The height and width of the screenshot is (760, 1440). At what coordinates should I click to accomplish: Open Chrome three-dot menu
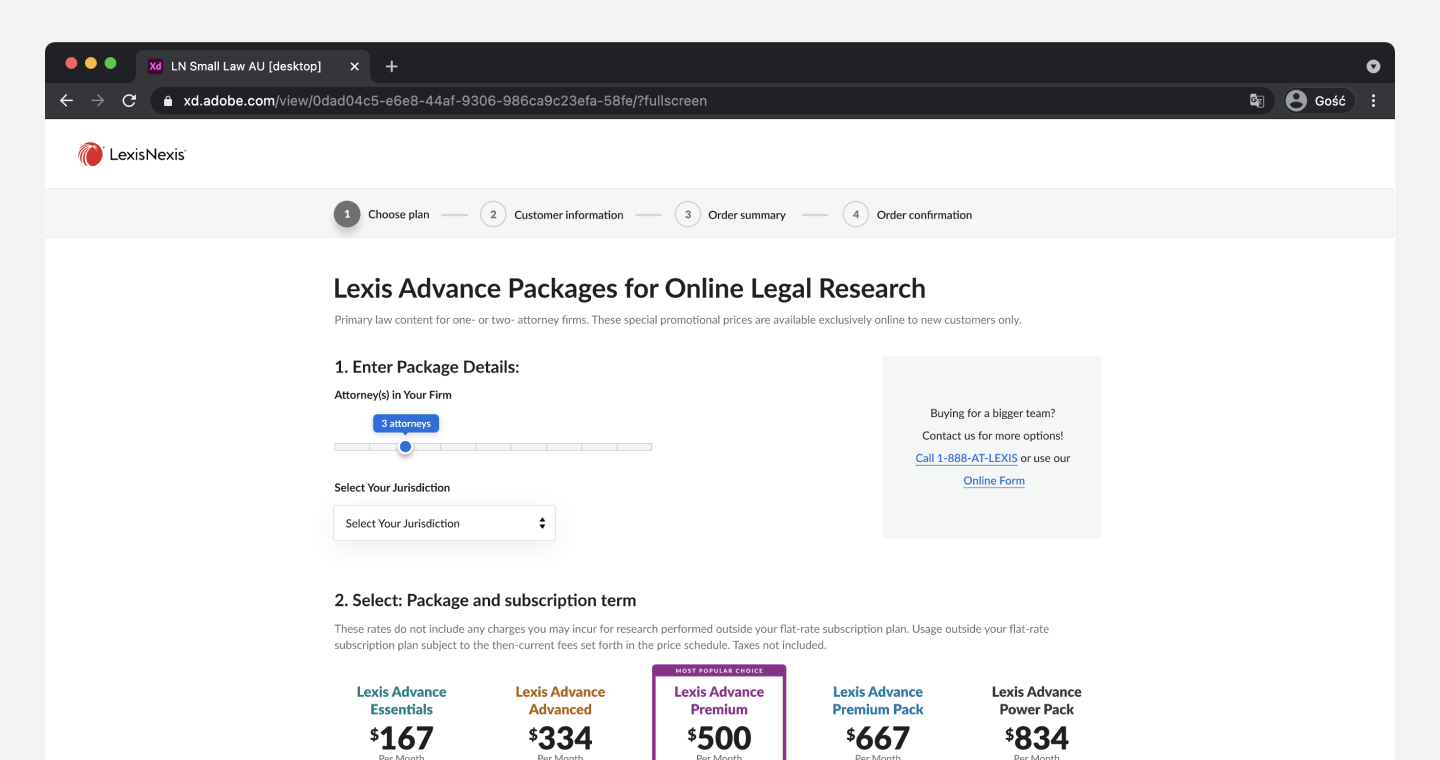pos(1373,100)
